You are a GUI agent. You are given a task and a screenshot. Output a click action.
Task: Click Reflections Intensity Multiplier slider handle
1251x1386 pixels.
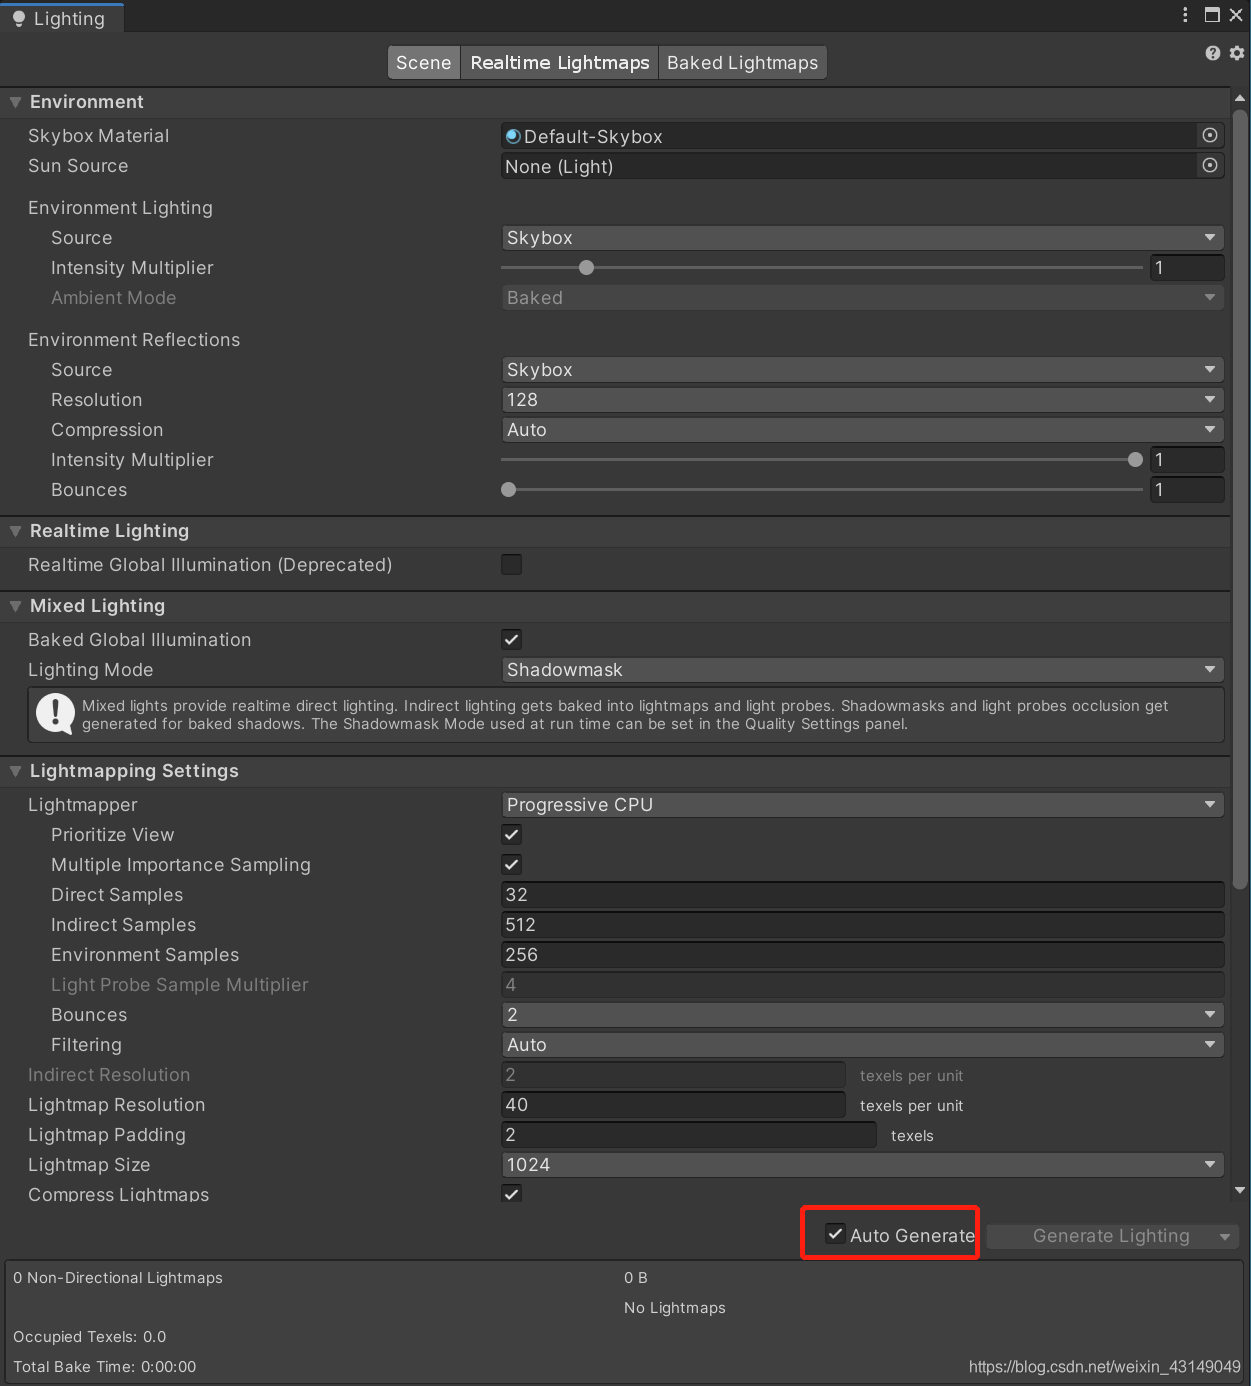pos(1135,459)
